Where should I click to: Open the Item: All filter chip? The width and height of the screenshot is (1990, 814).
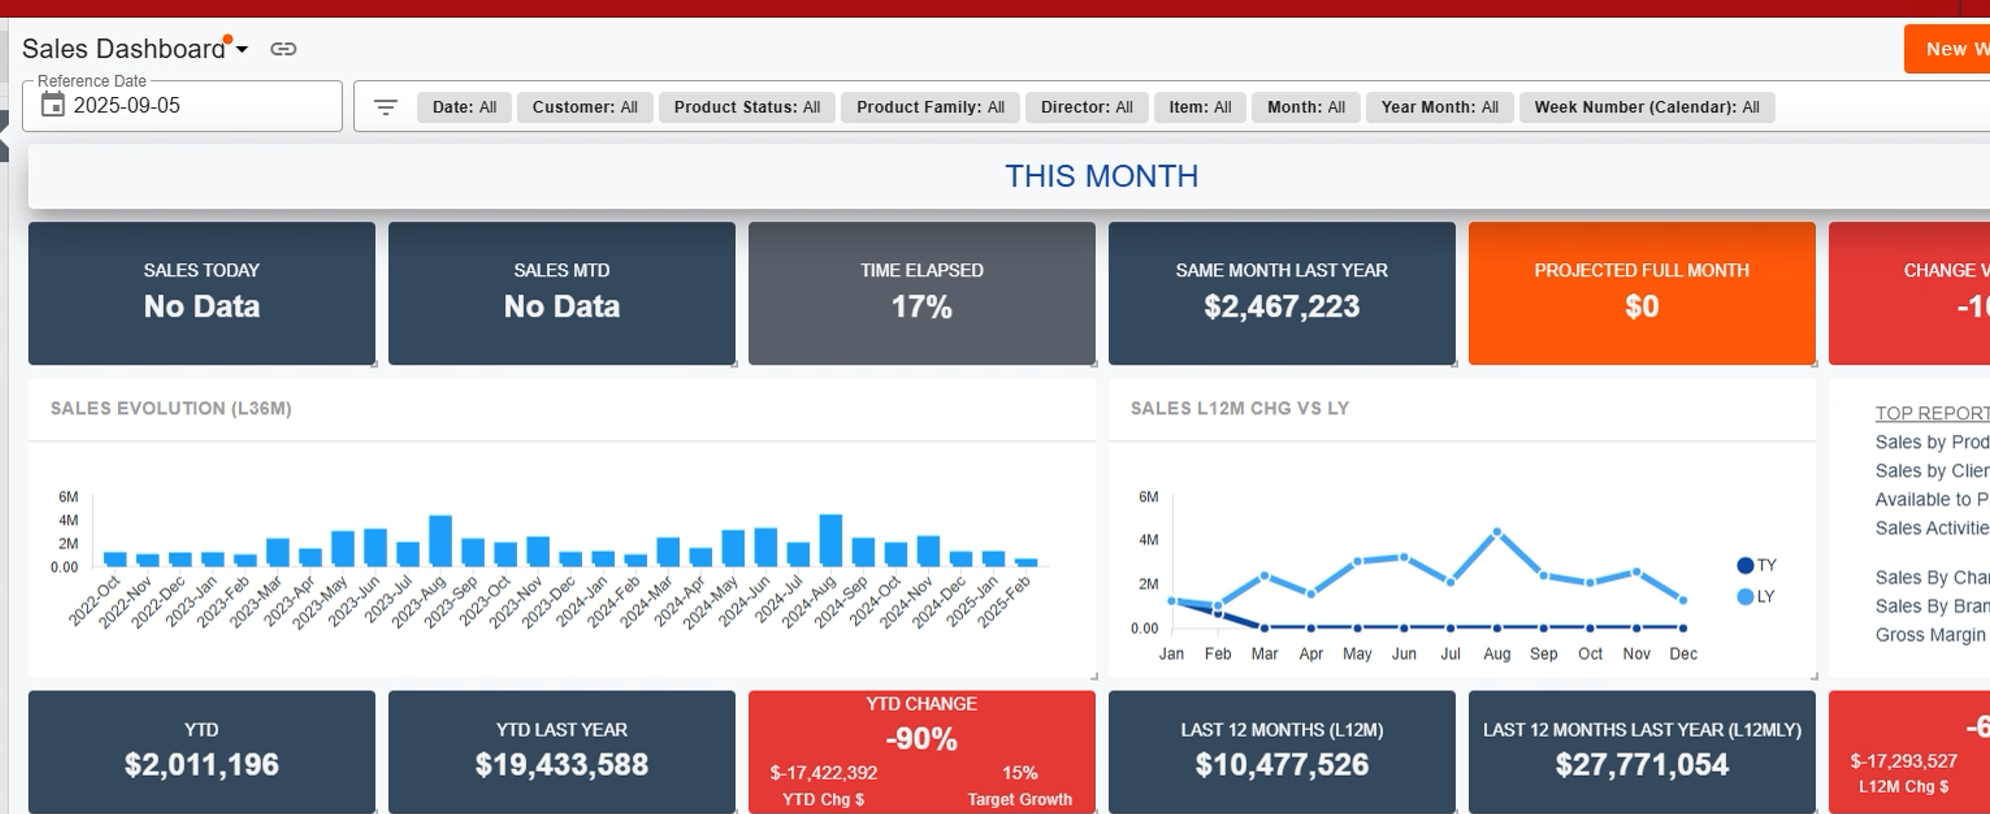click(x=1200, y=107)
